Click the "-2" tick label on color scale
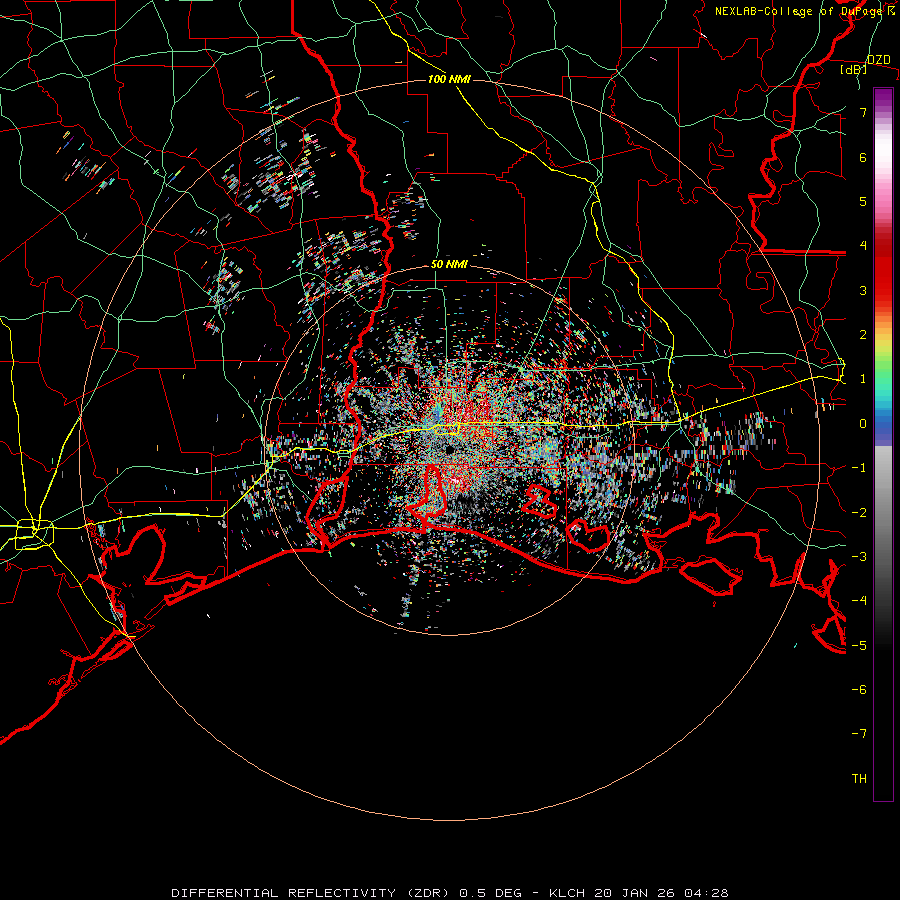 coord(859,513)
